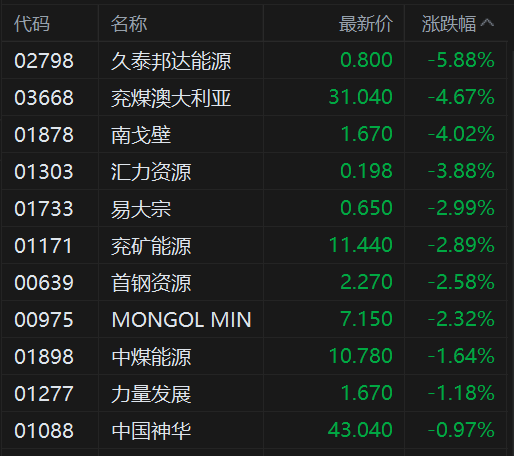514x456 pixels.
Task: Open 中国神华 stock details
Action: click(151, 431)
